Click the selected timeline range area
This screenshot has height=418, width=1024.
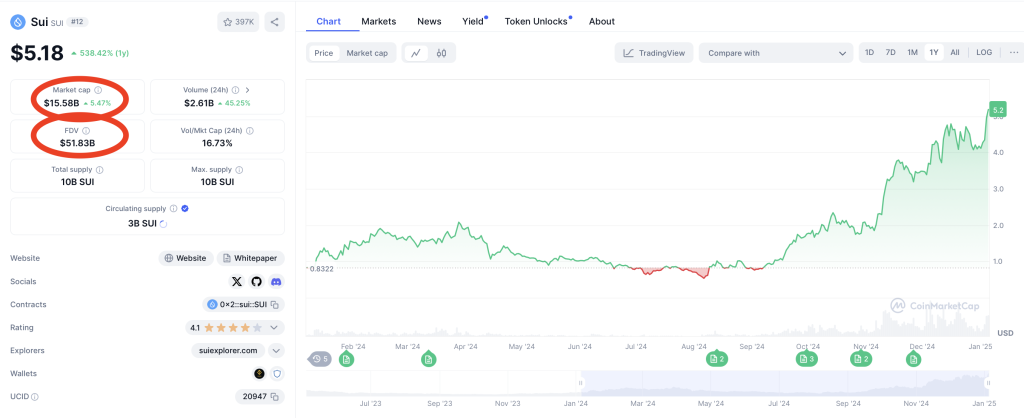784,383
